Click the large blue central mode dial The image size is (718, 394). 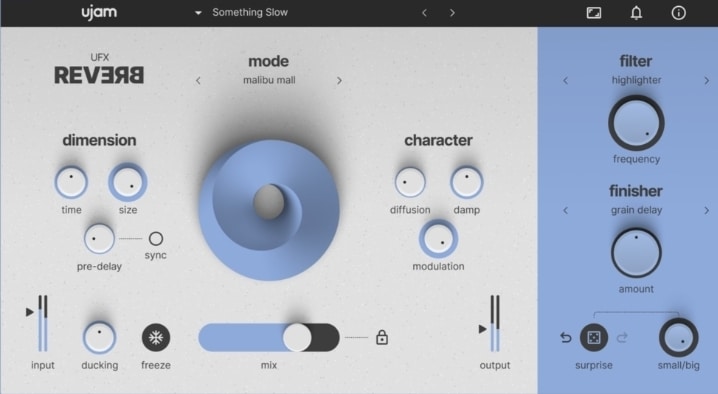pos(269,210)
